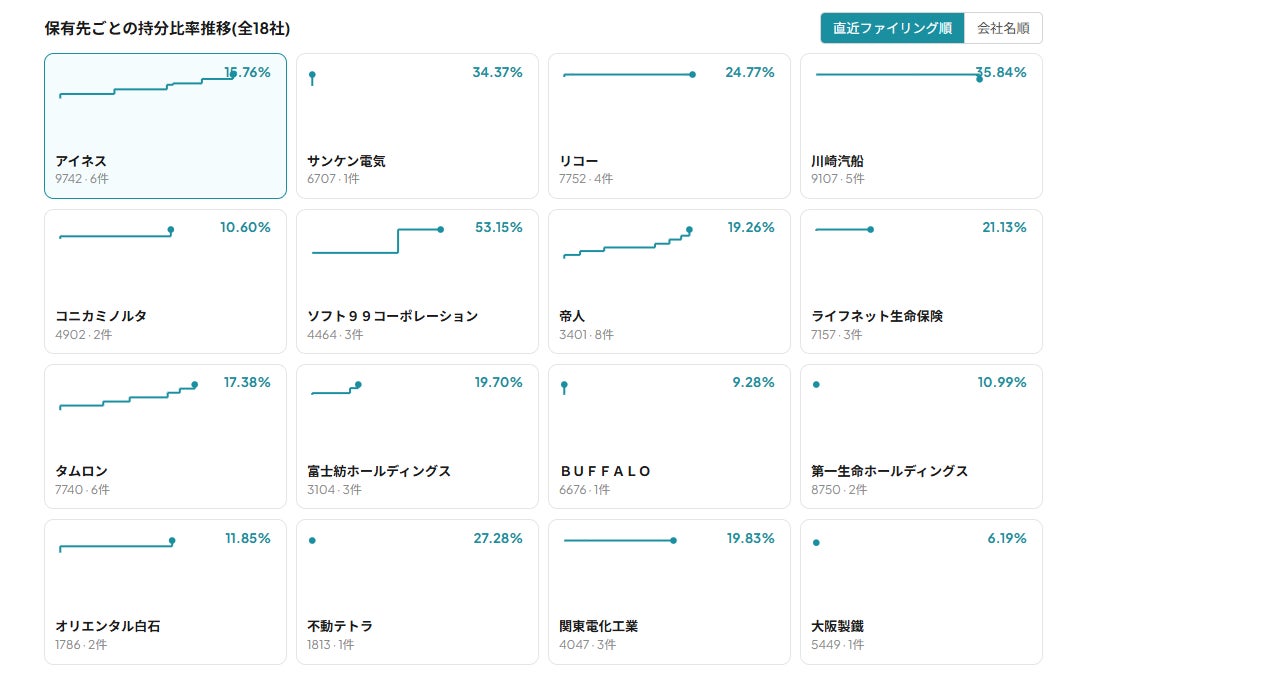Select the リコー company card
This screenshot has width=1262, height=674.
point(669,126)
